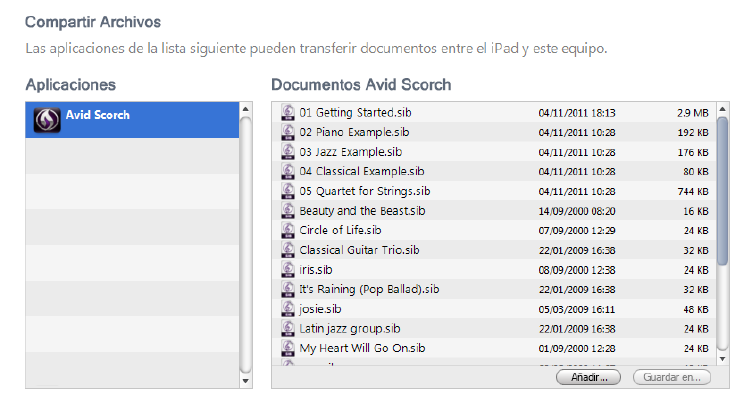Click the file icon beside 02 Piano Example.sib
This screenshot has width=752, height=407.
(x=288, y=132)
